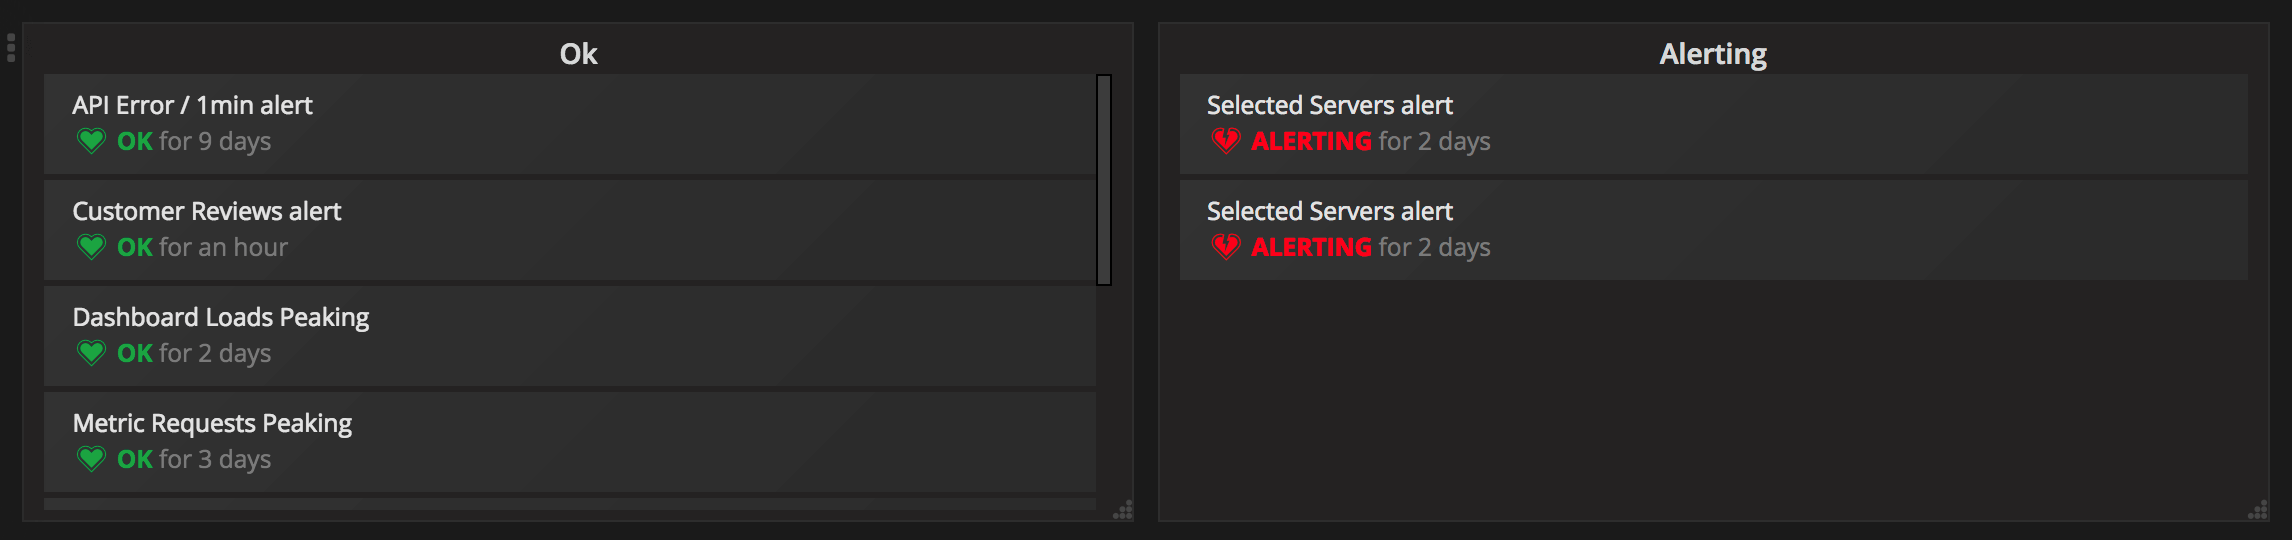The image size is (2292, 540).
Task: Click the Ok panel's vertical scrollbar
Action: (x=1104, y=180)
